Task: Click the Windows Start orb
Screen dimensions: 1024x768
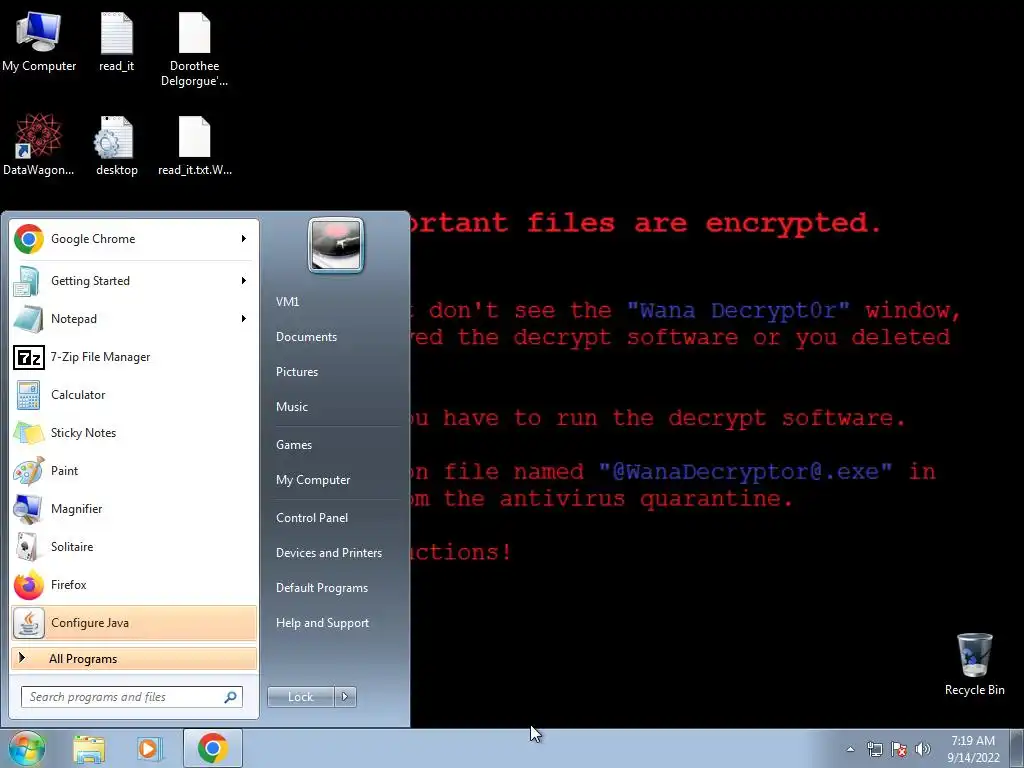Action: point(27,748)
